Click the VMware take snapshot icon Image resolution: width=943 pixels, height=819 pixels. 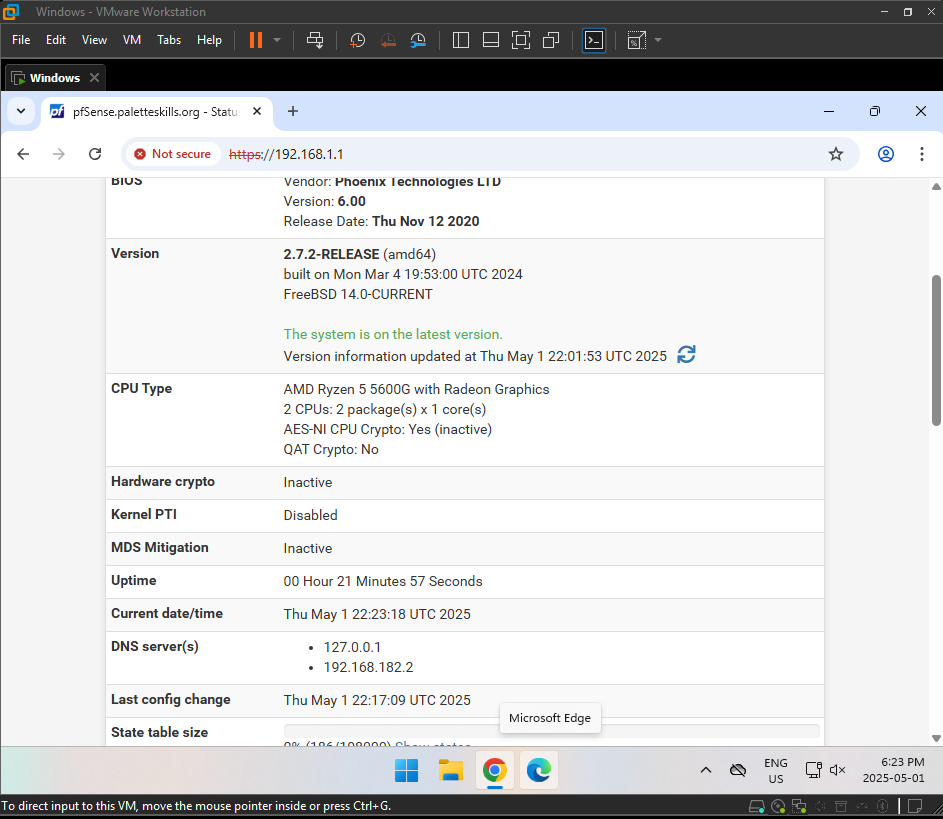point(357,40)
